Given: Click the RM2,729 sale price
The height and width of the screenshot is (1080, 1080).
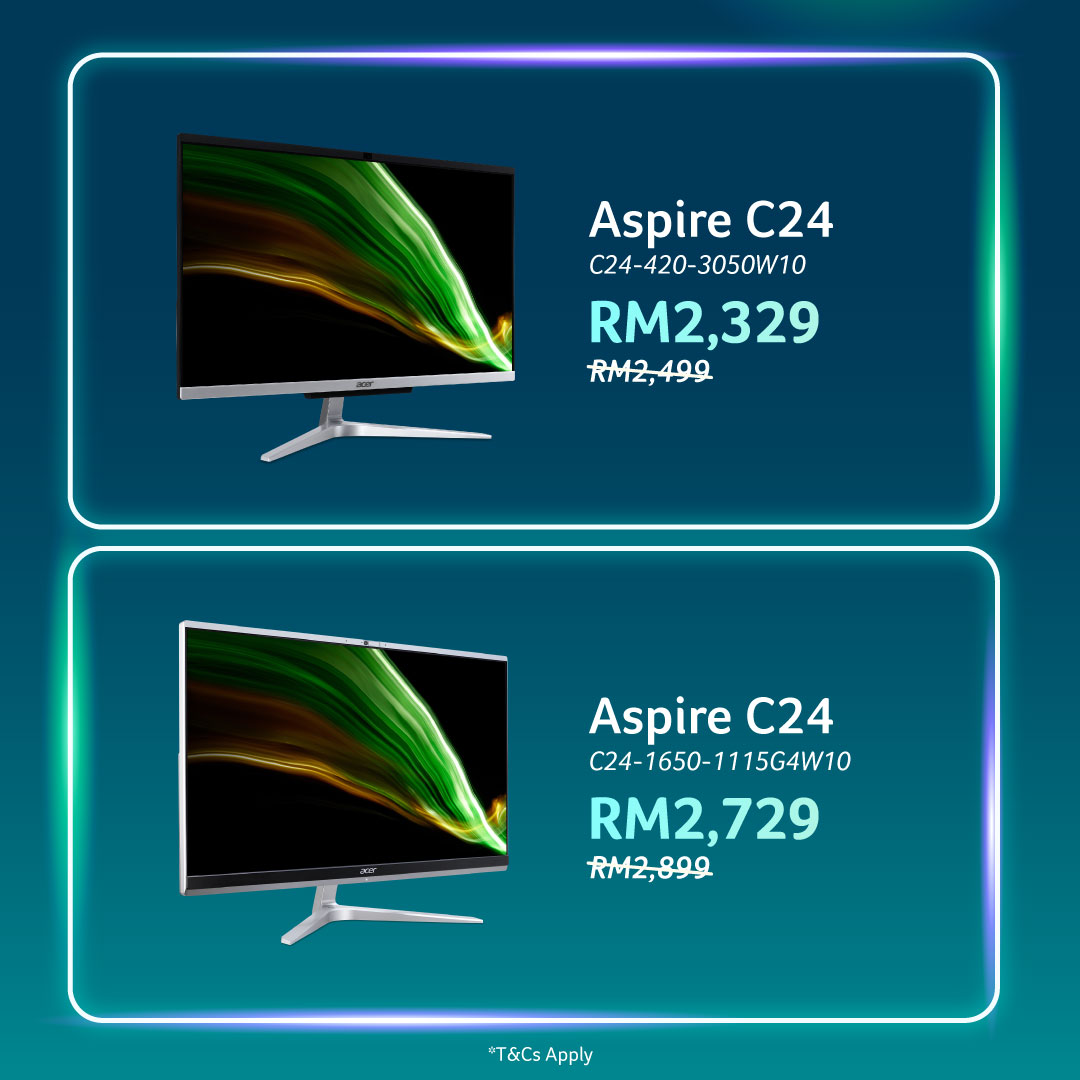Looking at the screenshot, I should tap(704, 818).
